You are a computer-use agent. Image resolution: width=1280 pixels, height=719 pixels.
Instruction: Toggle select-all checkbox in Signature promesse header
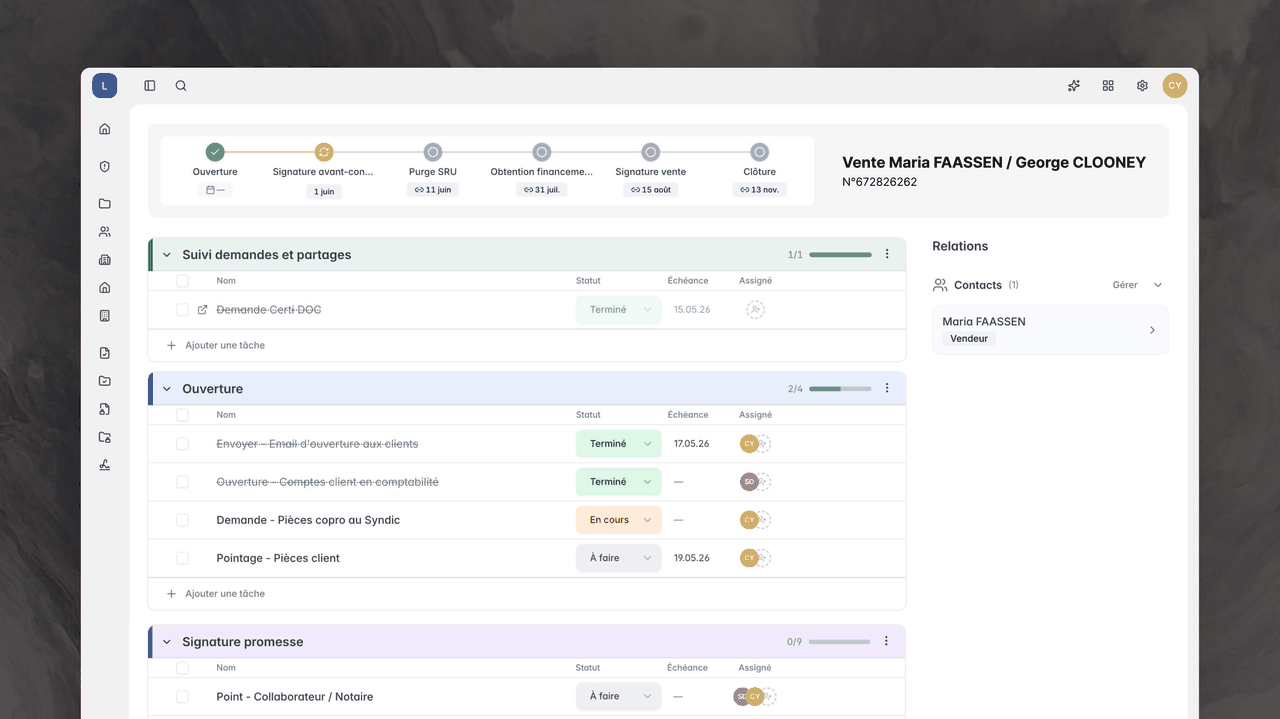(182, 668)
